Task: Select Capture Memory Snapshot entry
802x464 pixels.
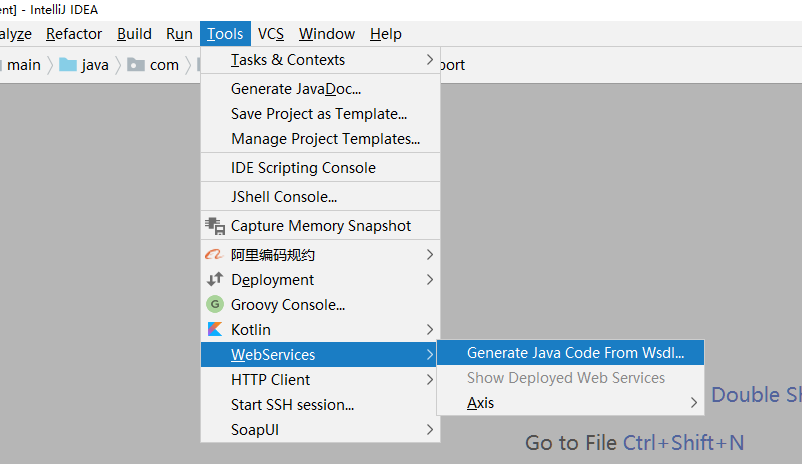Action: tap(320, 226)
